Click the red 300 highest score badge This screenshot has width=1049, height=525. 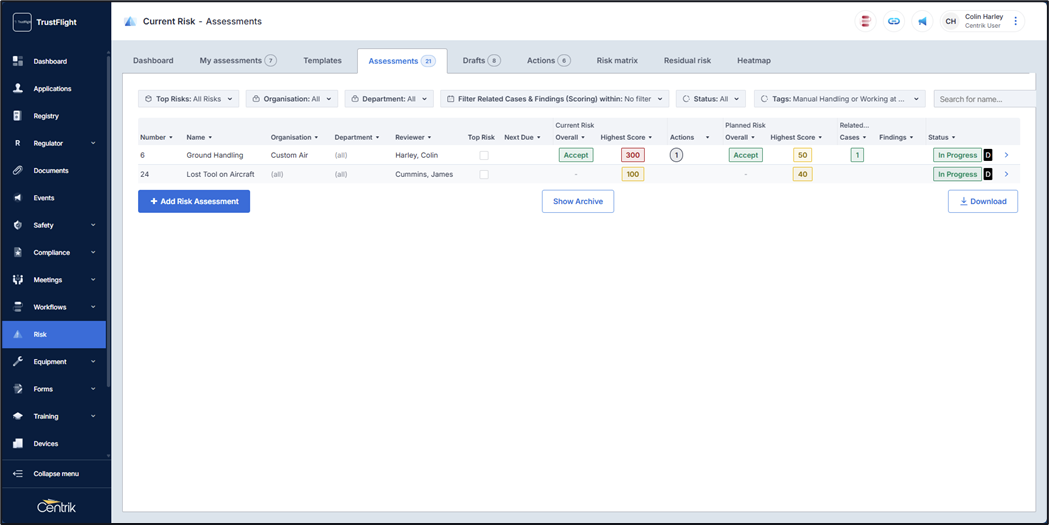point(632,155)
